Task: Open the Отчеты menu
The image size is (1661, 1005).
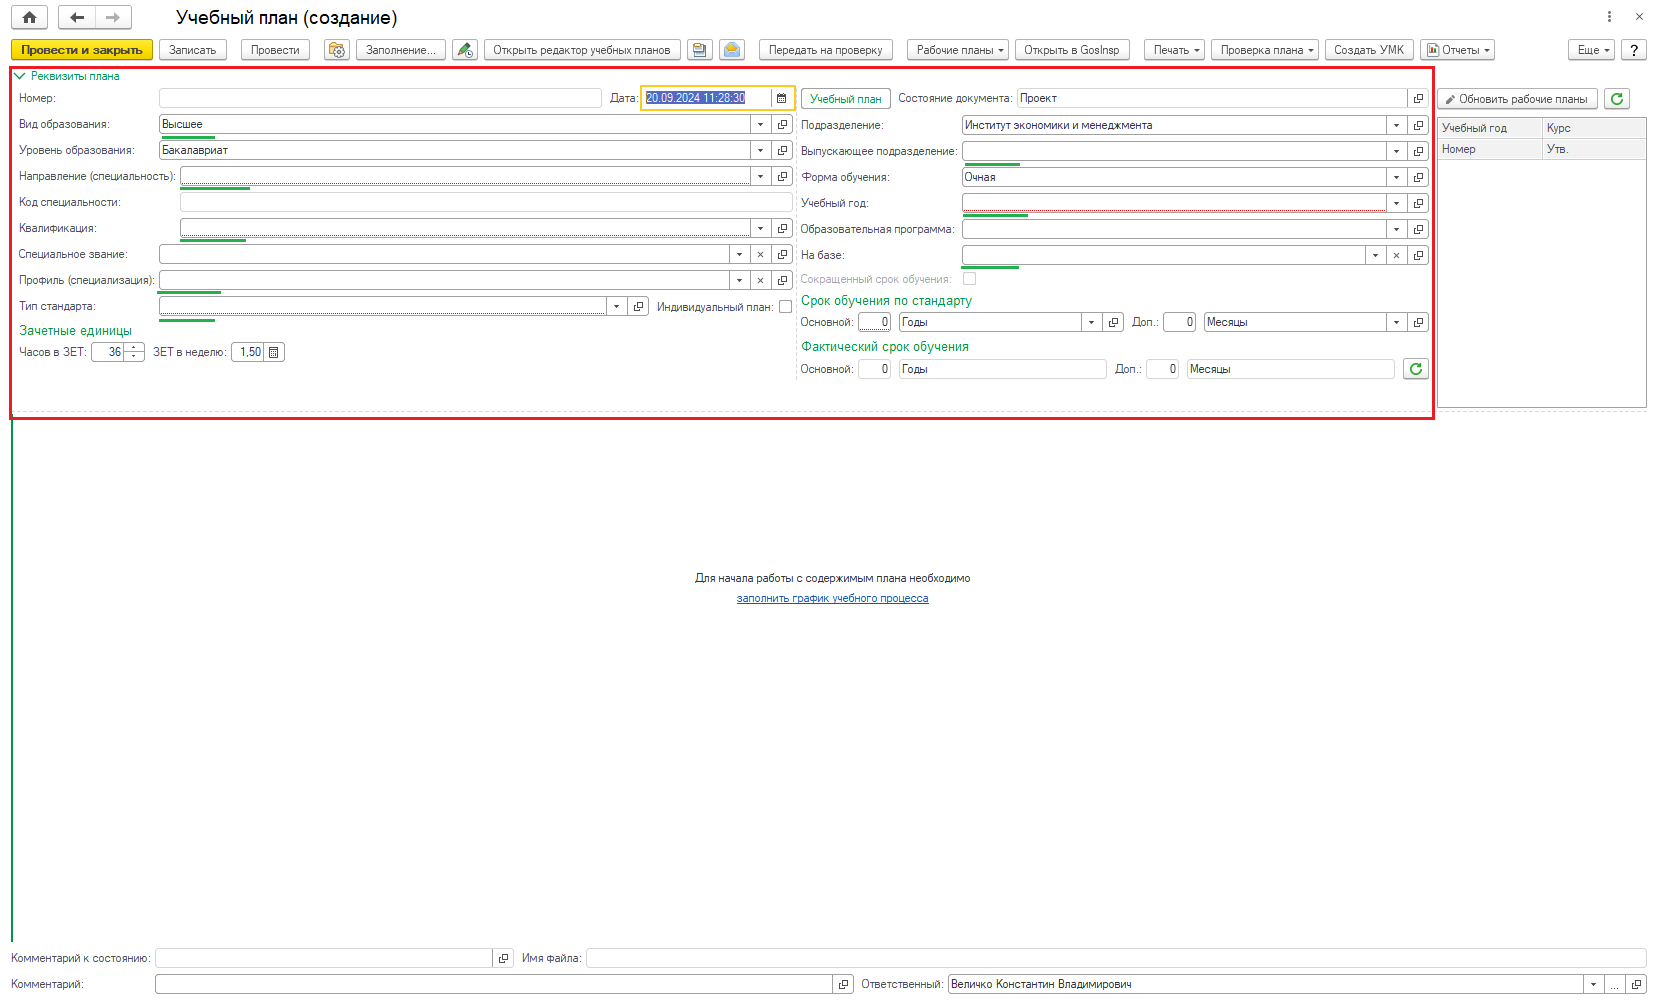Action: (x=1458, y=50)
